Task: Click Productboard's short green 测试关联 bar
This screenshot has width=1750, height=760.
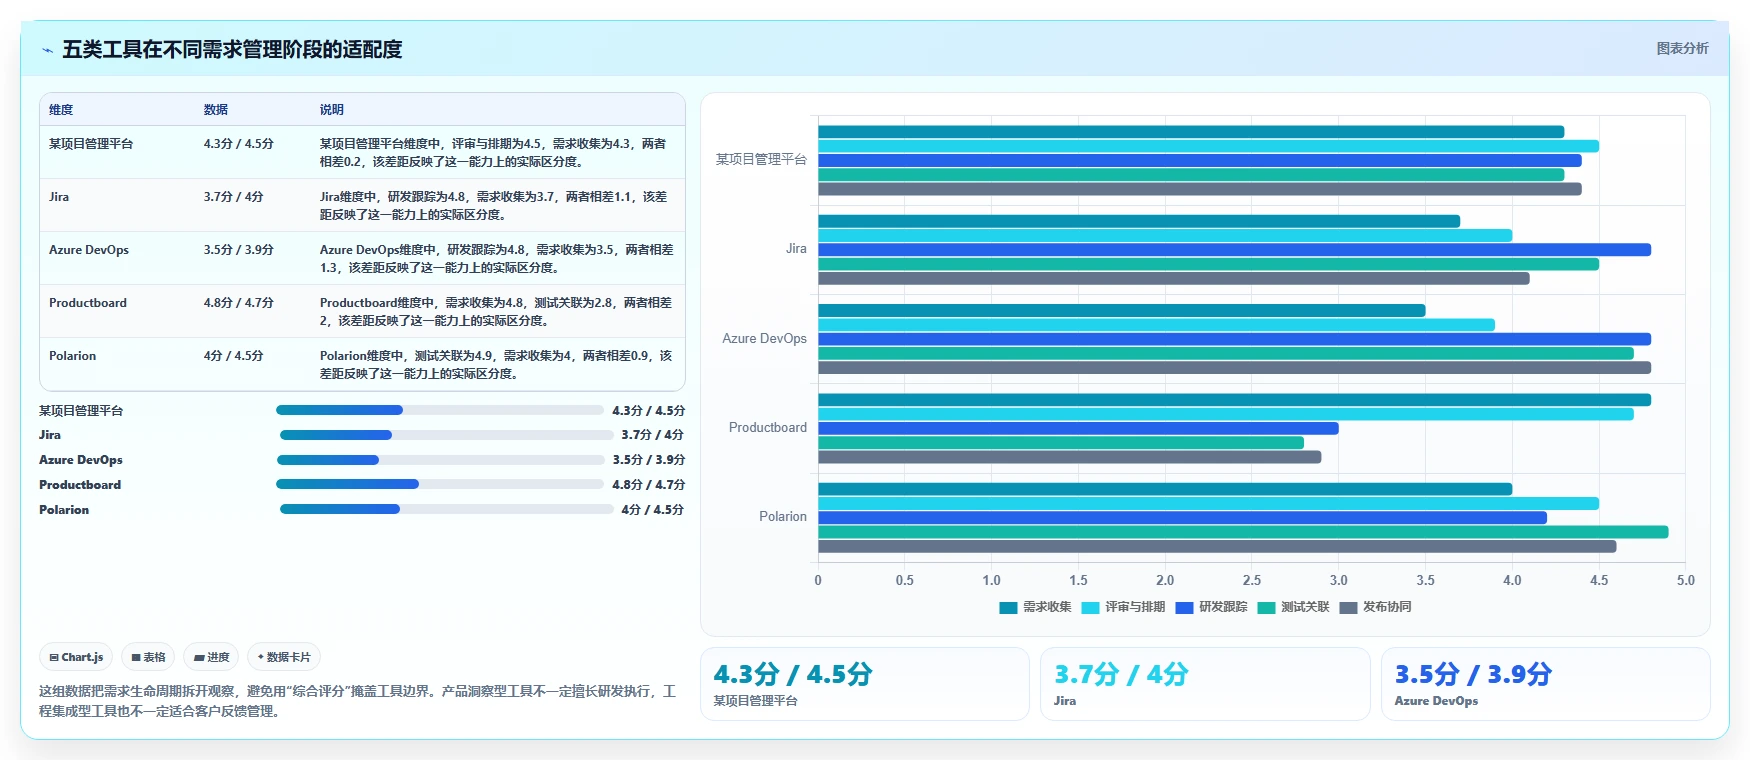Action: click(1061, 443)
